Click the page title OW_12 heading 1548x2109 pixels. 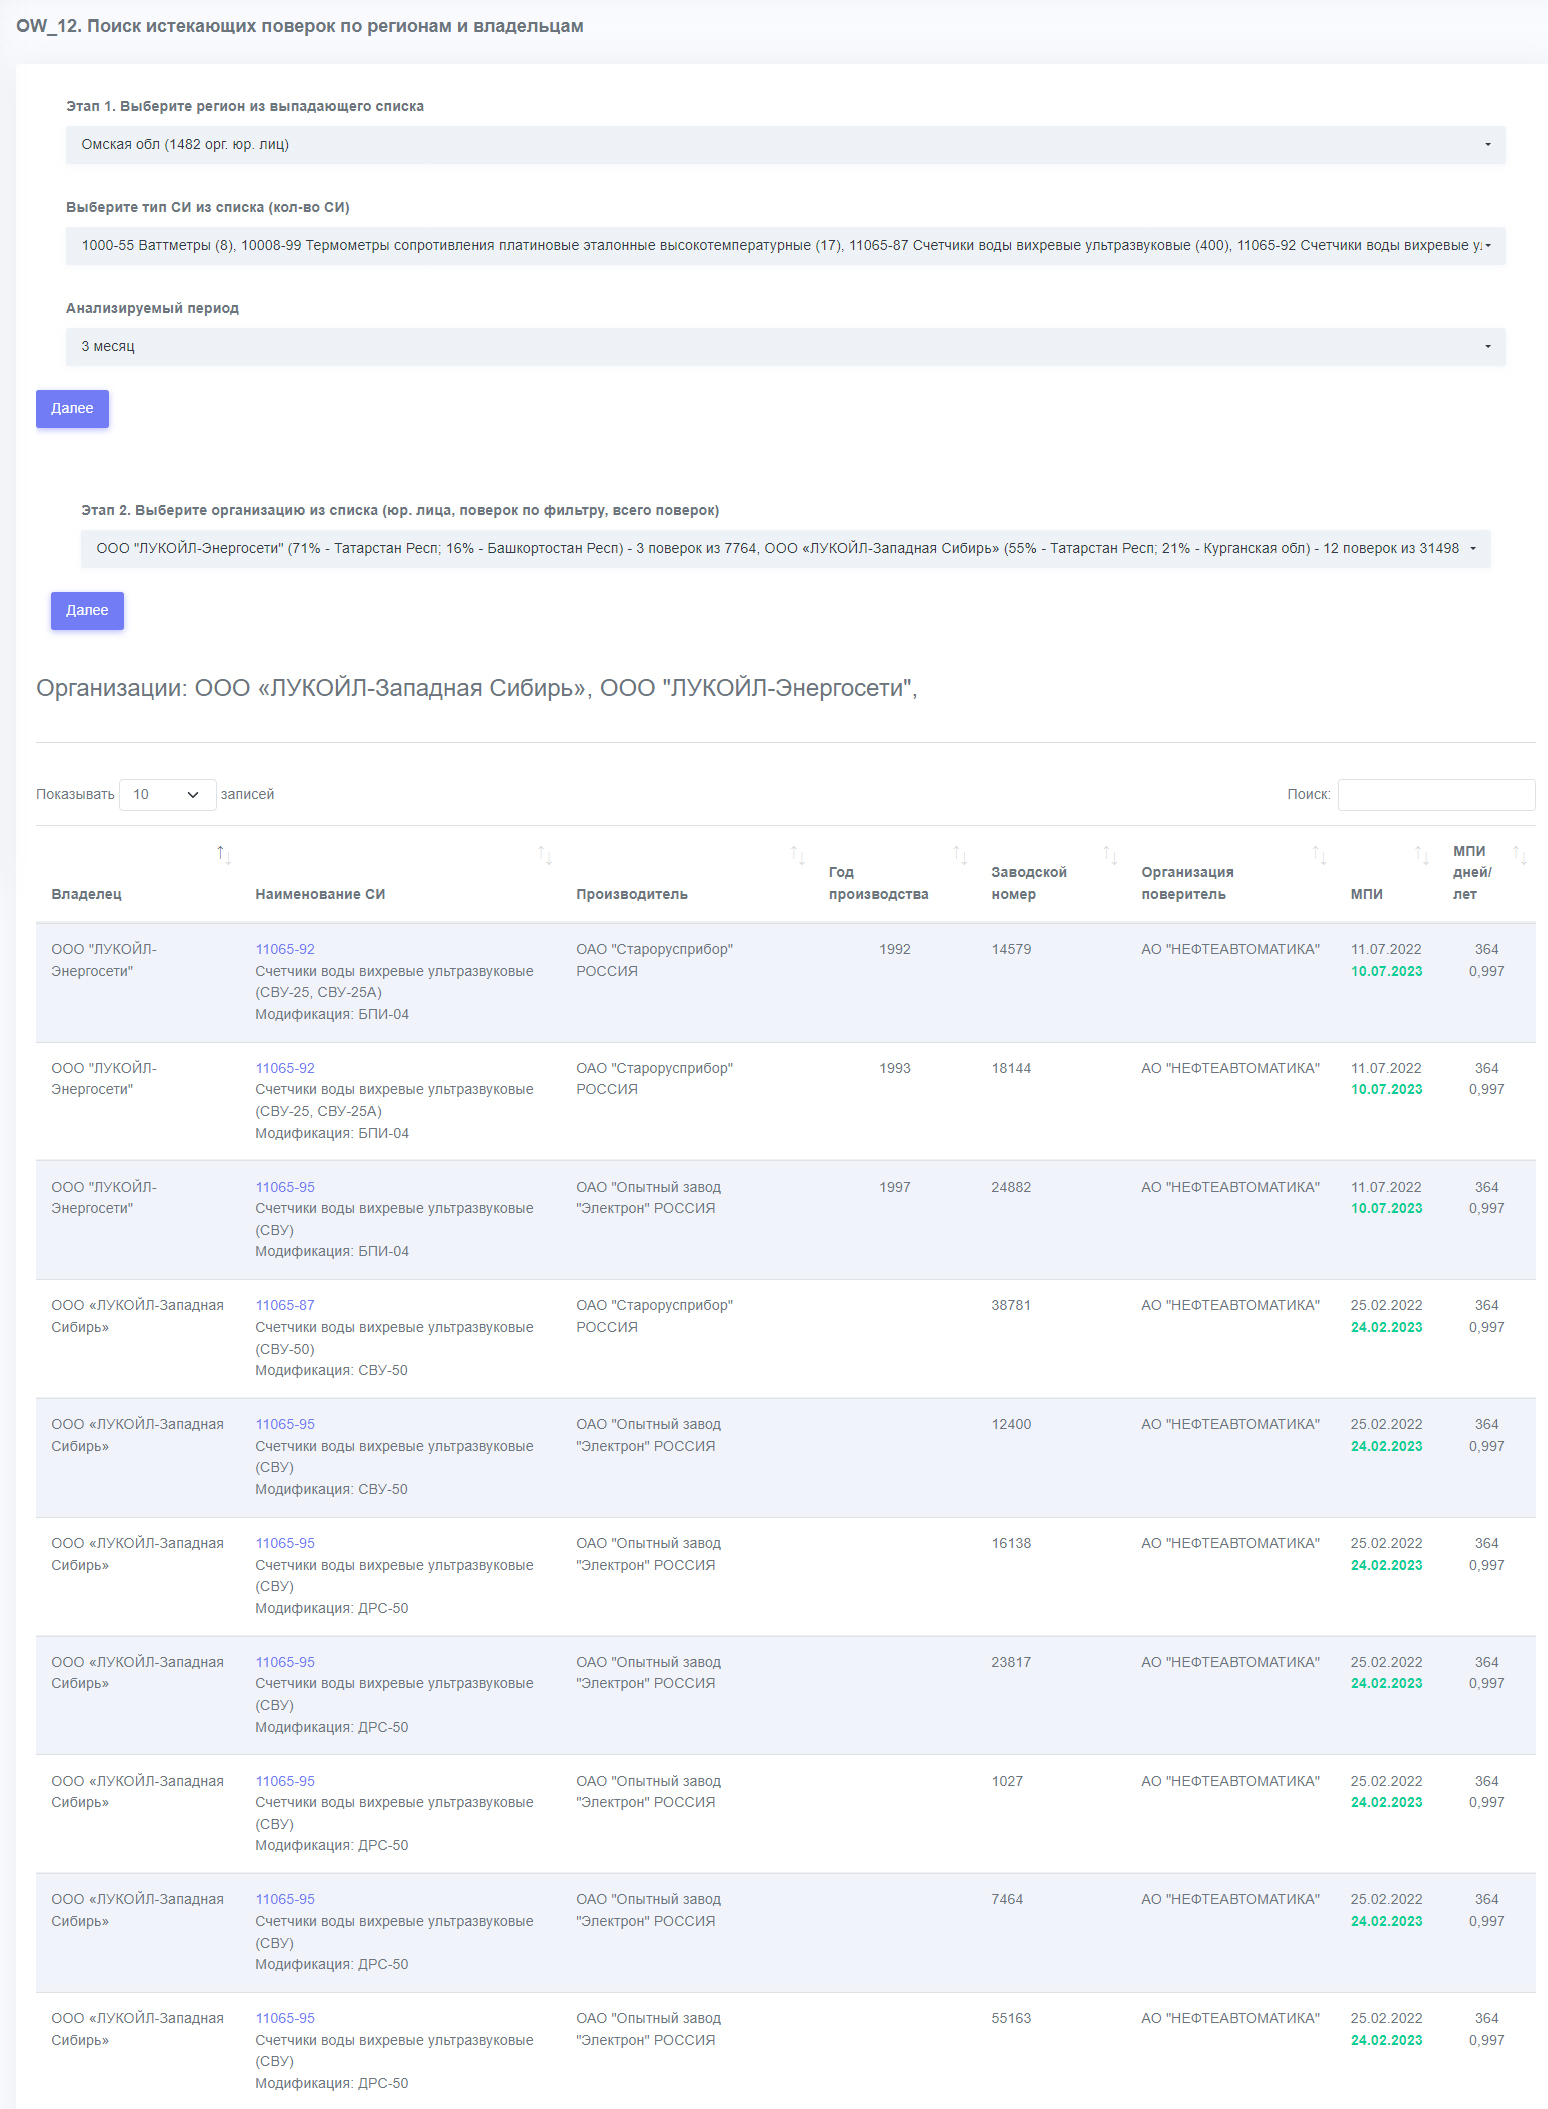click(300, 26)
